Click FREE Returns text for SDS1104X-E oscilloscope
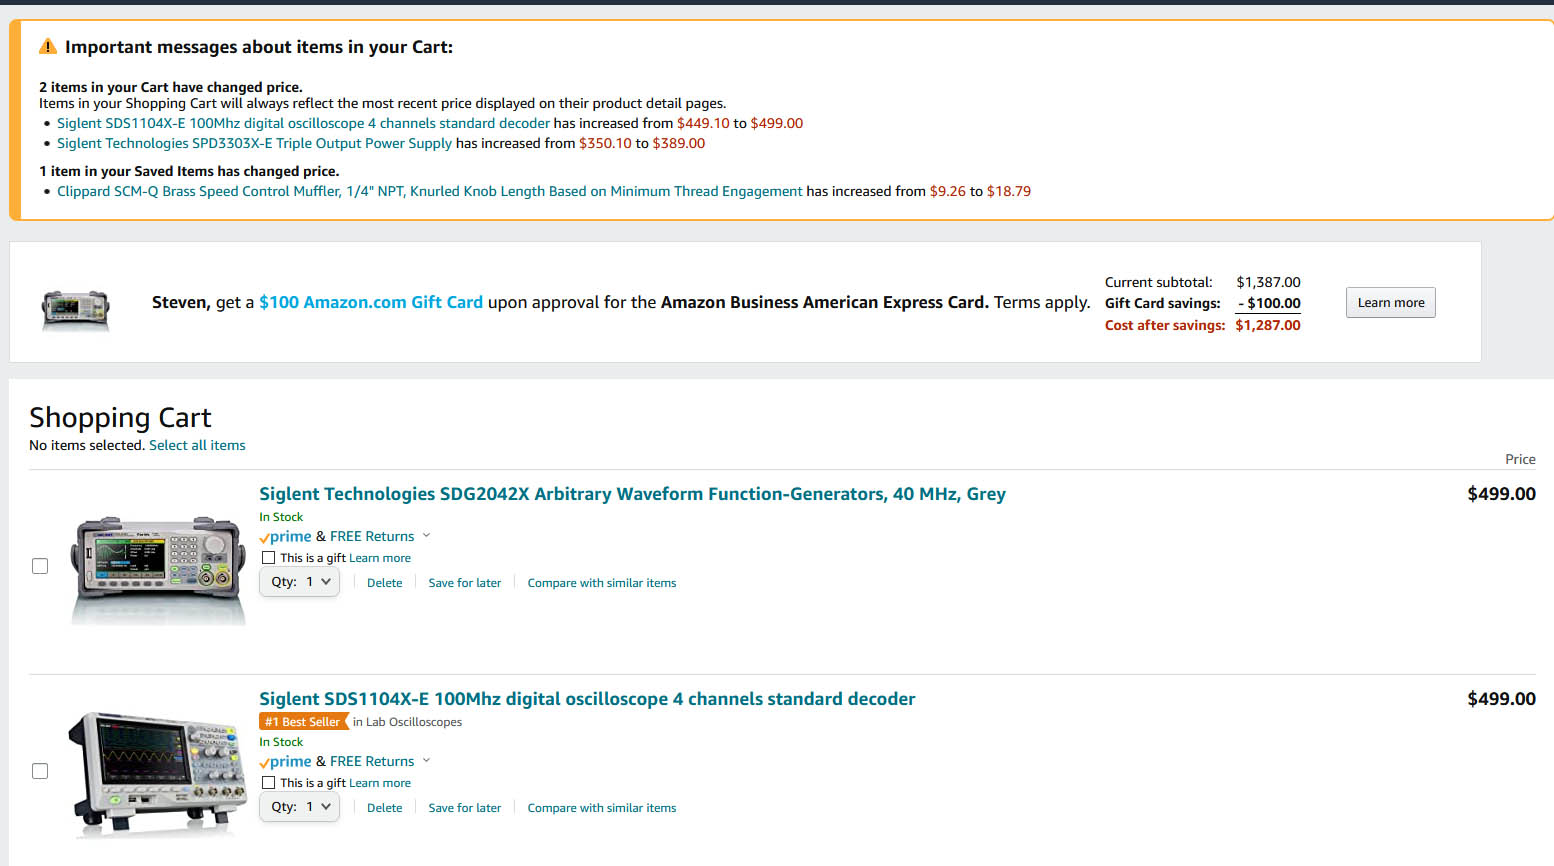This screenshot has height=866, width=1554. coord(372,762)
